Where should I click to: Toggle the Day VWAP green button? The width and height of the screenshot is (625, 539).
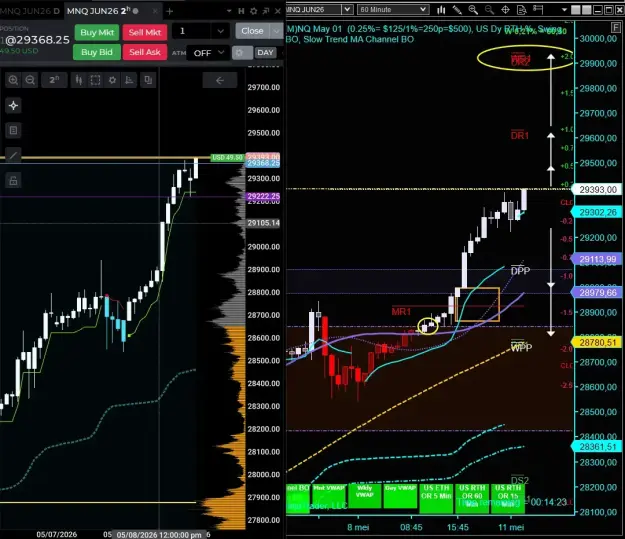point(400,496)
